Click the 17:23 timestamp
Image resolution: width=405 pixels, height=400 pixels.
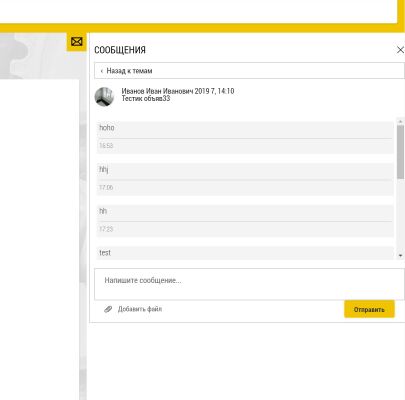(x=106, y=229)
